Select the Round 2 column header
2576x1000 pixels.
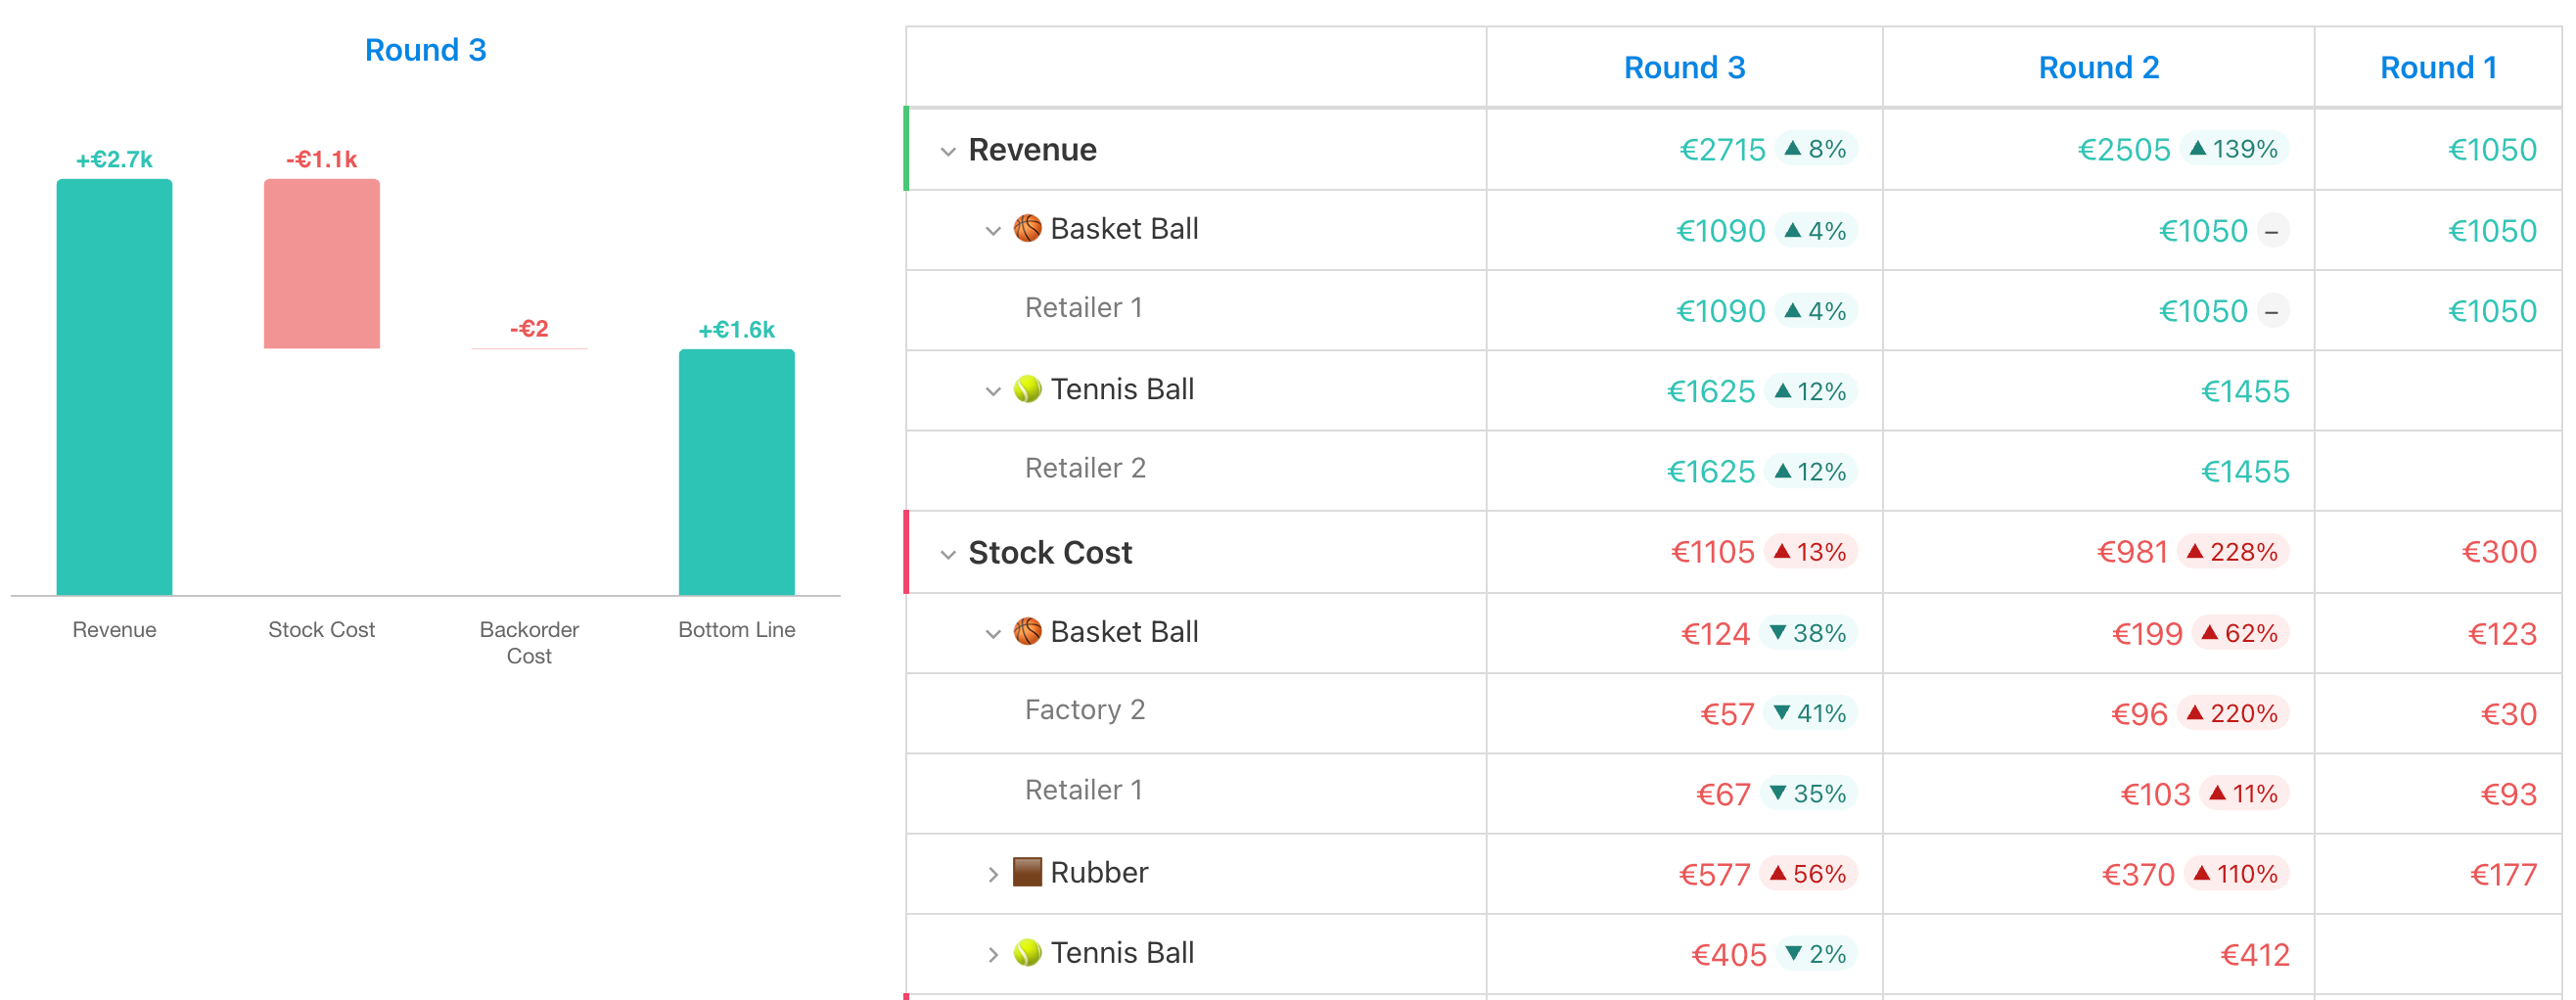click(x=2098, y=67)
